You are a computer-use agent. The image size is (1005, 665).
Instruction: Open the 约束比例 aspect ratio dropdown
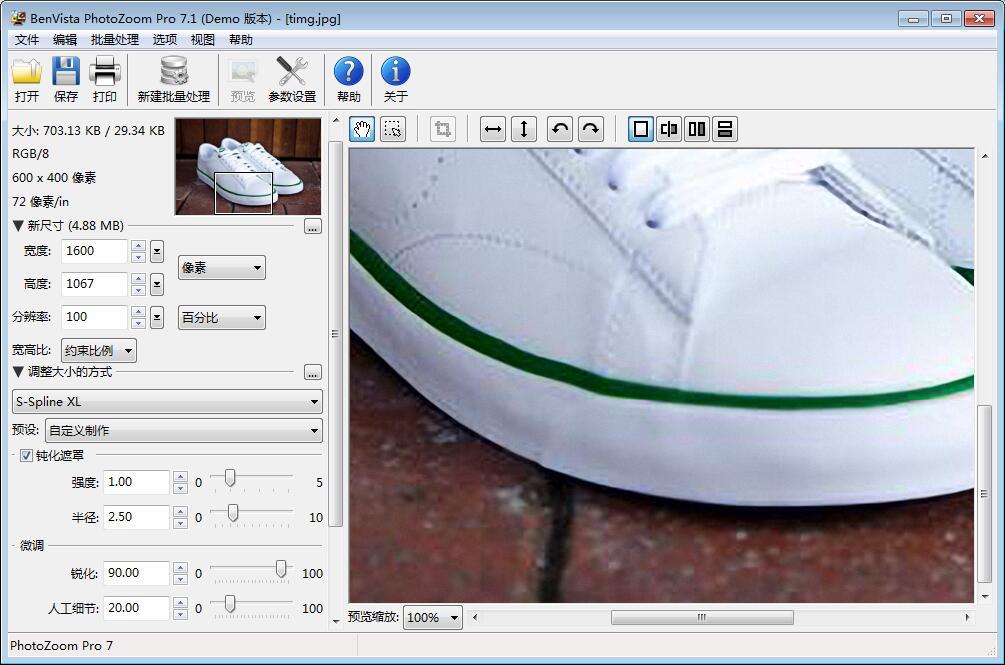(x=99, y=350)
